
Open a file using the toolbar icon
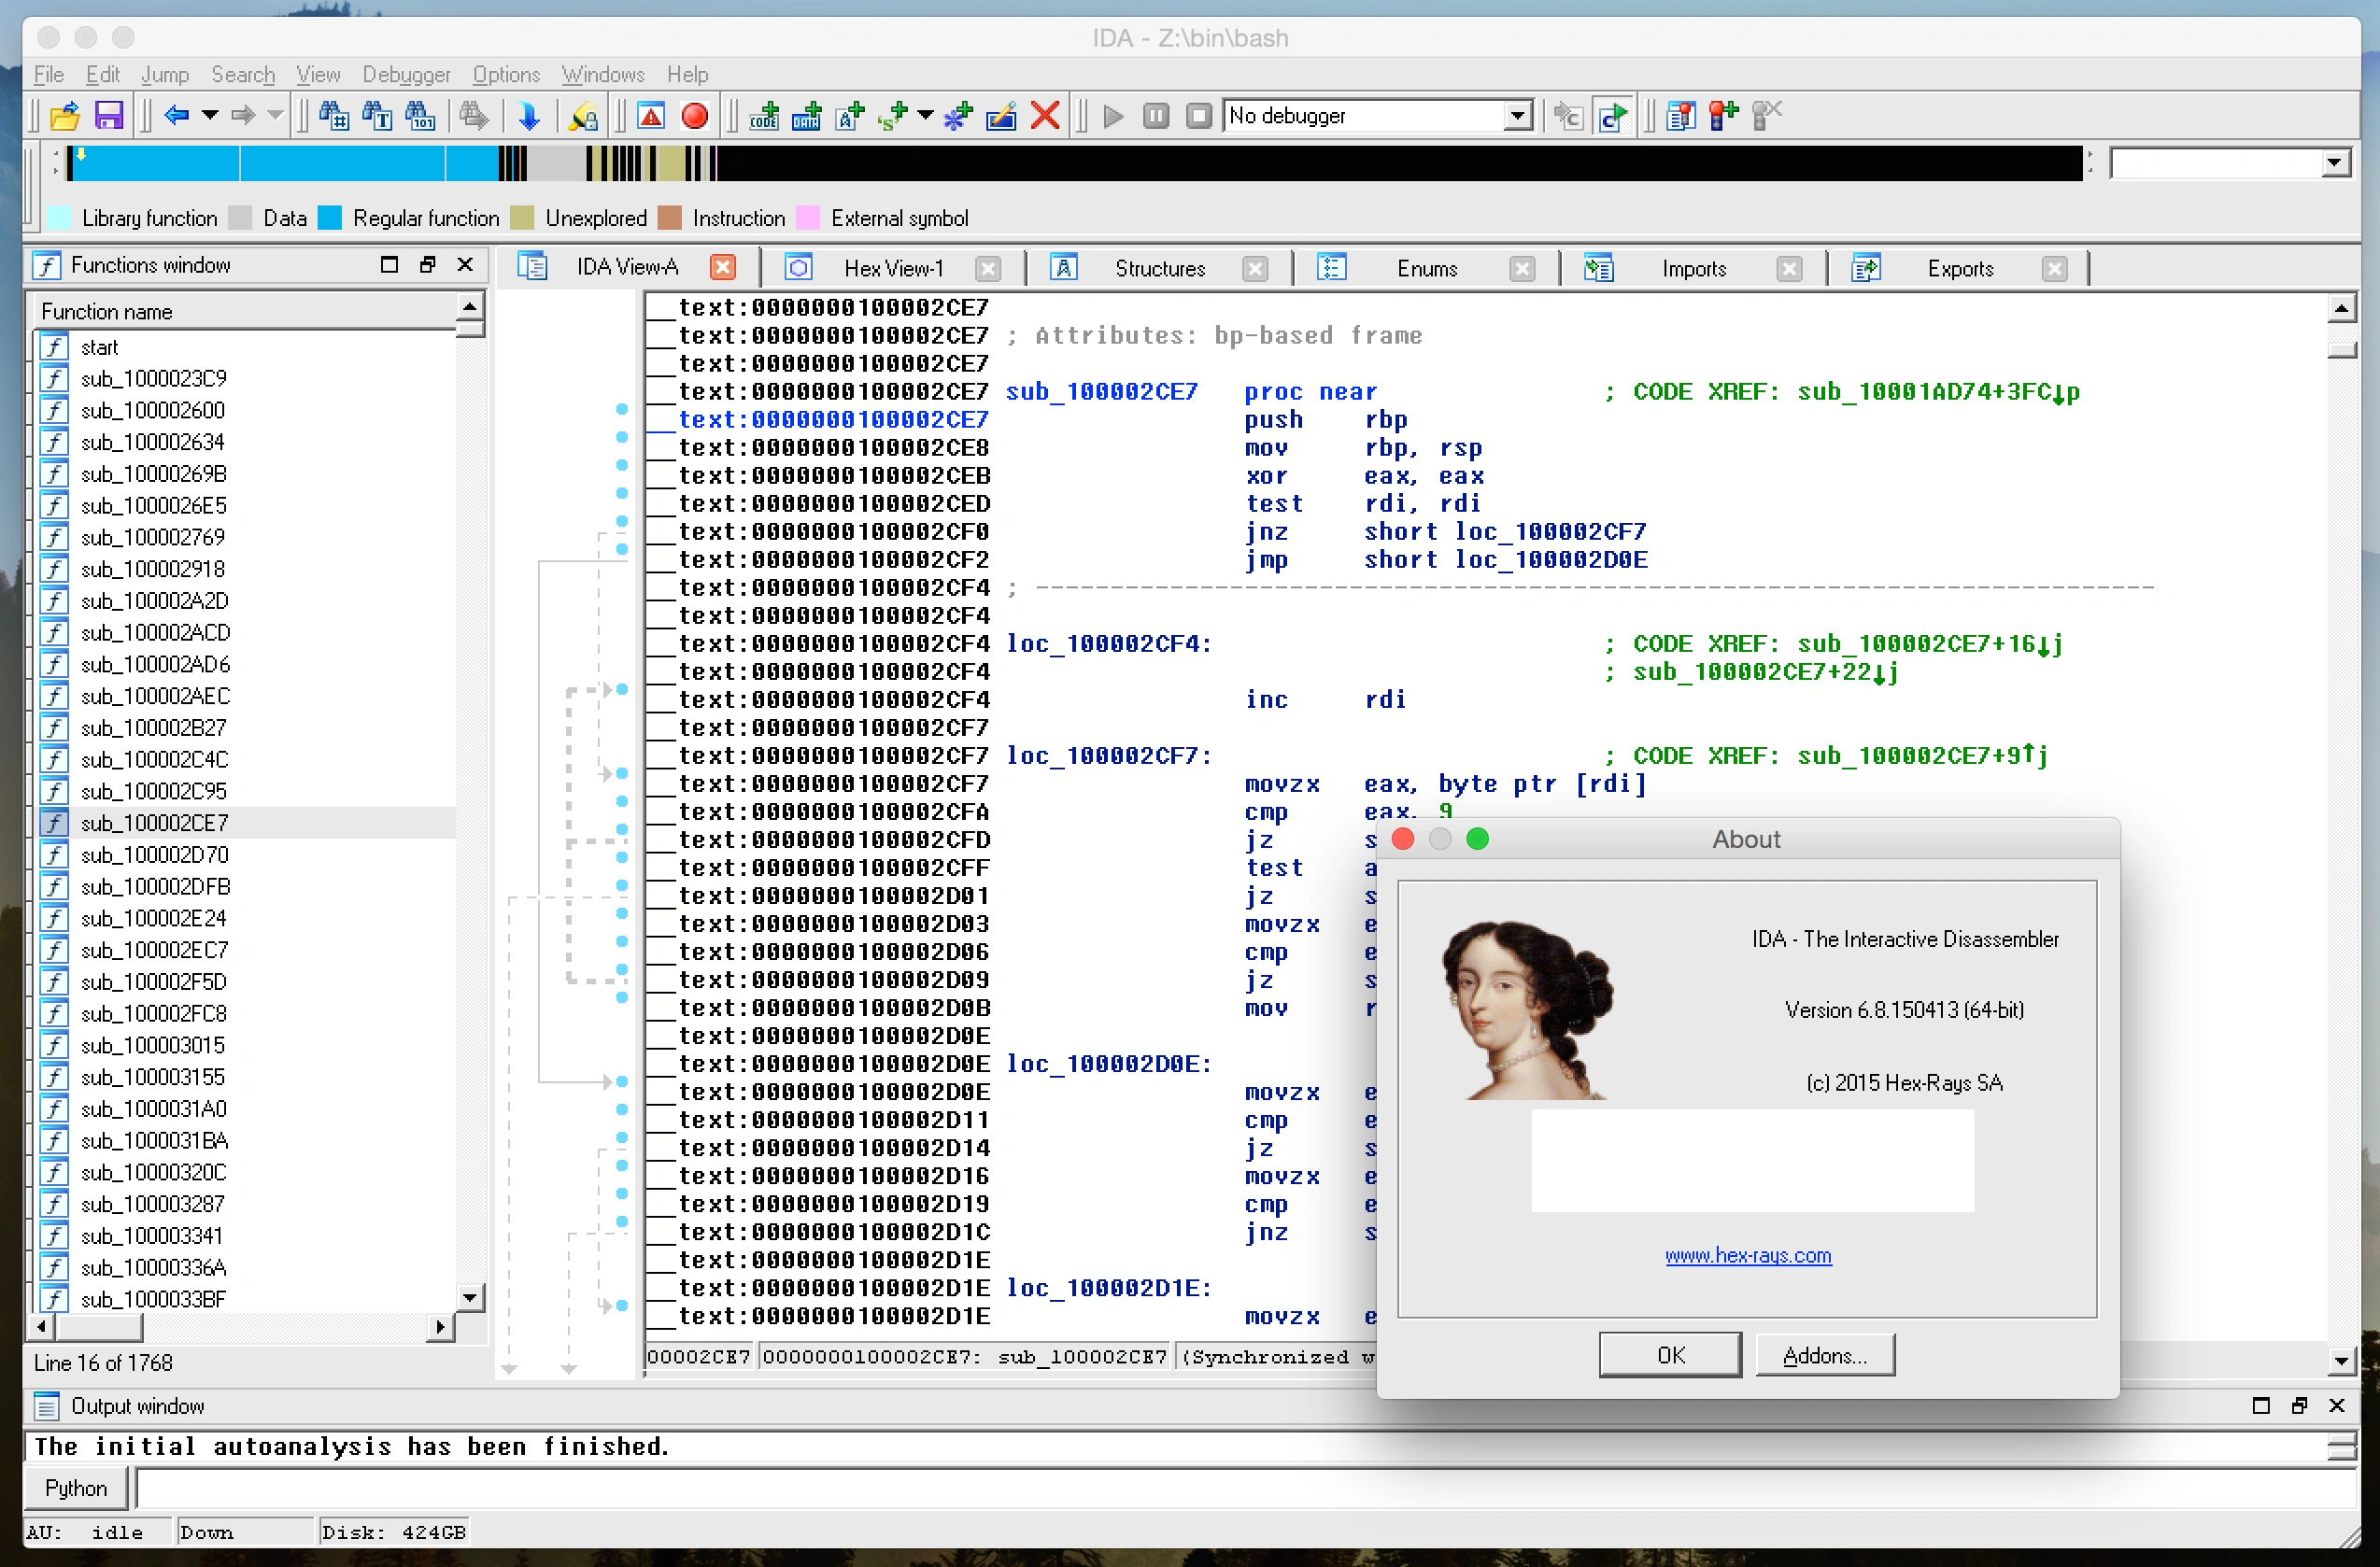click(x=64, y=115)
